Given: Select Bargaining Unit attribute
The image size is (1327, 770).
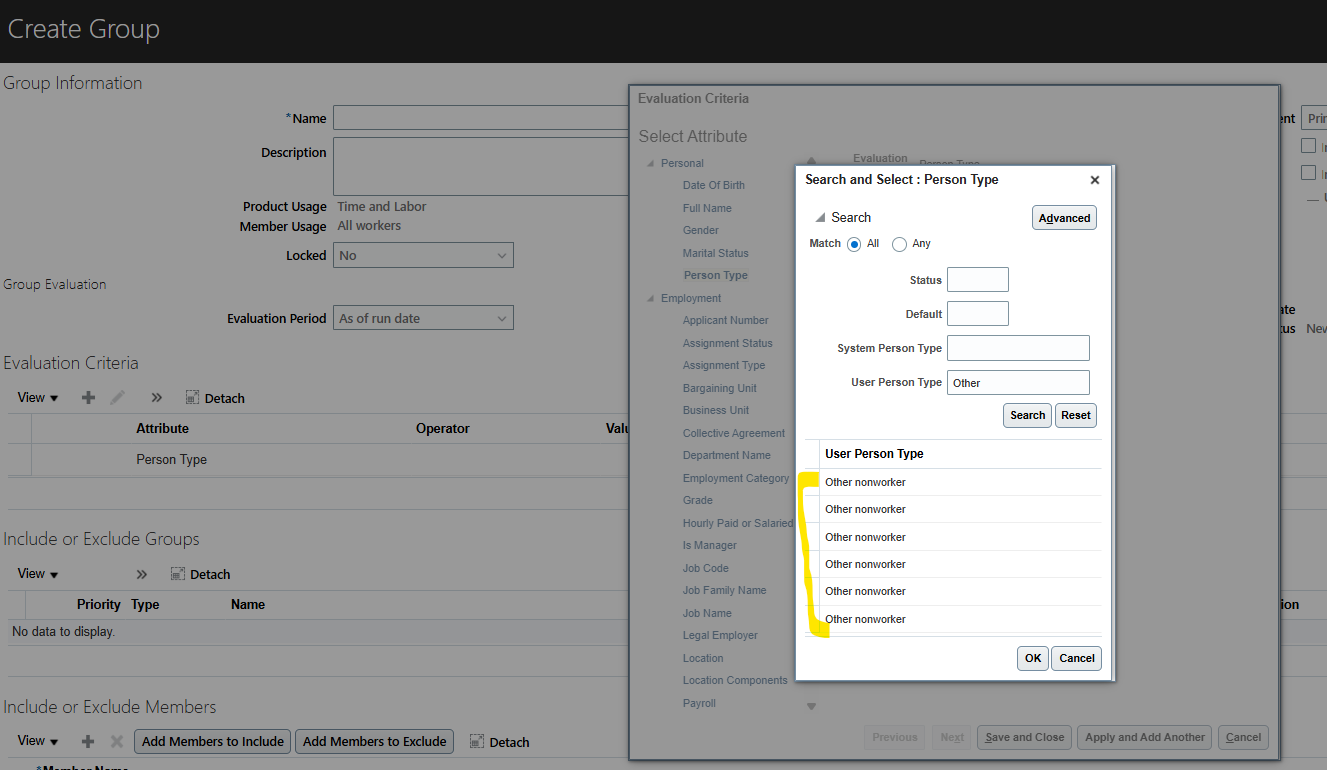Looking at the screenshot, I should click(720, 388).
